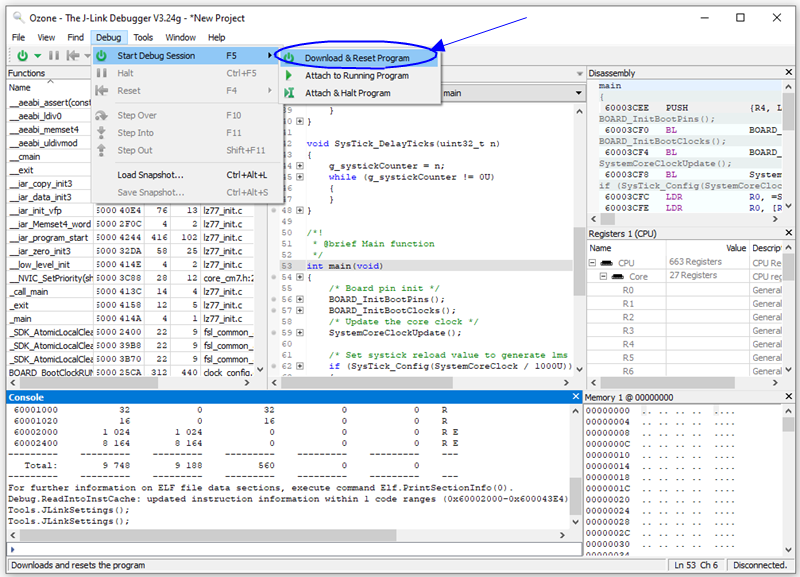Click the green power icon in toolbar

coord(21,56)
